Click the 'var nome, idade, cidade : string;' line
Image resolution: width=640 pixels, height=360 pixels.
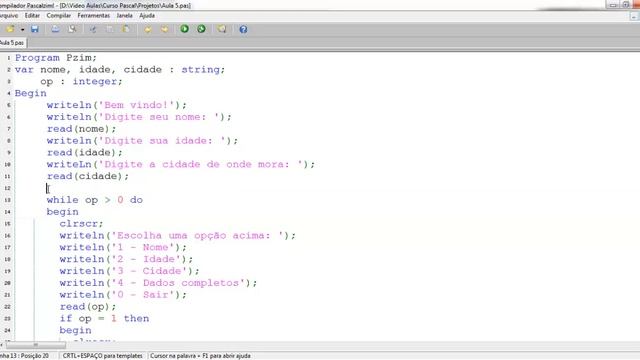(120, 70)
